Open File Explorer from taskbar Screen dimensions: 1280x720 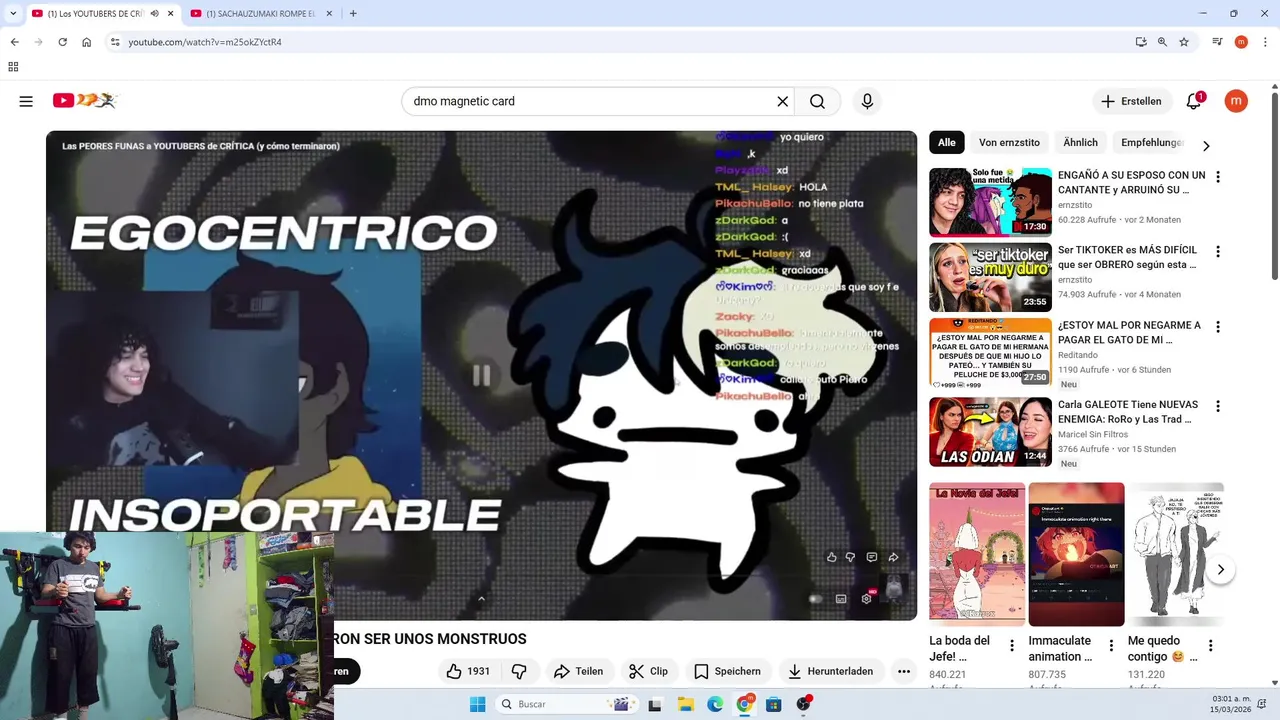tap(685, 704)
